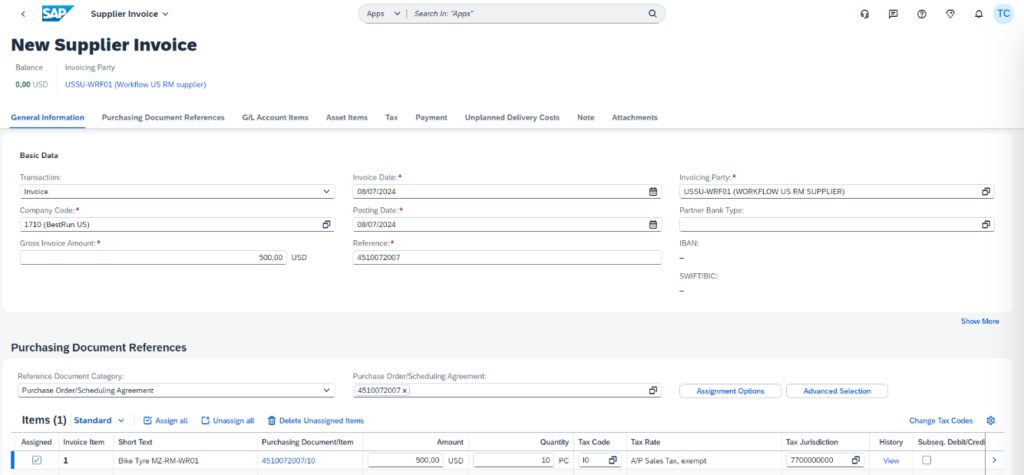Open the help question mark icon

click(922, 14)
